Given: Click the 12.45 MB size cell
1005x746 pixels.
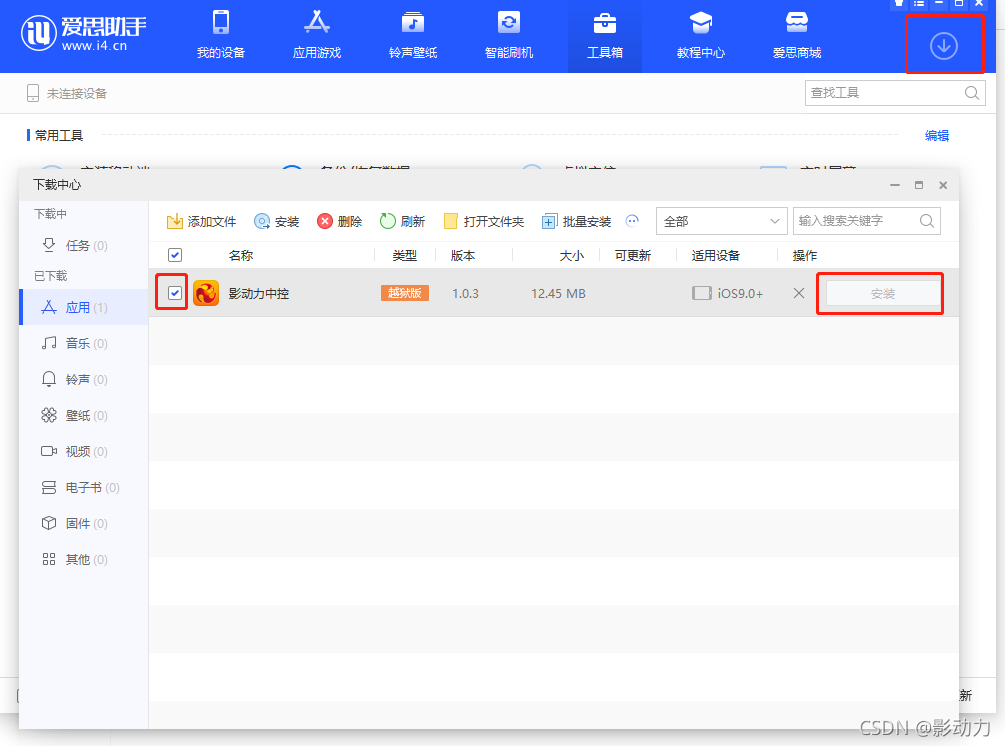Looking at the screenshot, I should pyautogui.click(x=558, y=294).
